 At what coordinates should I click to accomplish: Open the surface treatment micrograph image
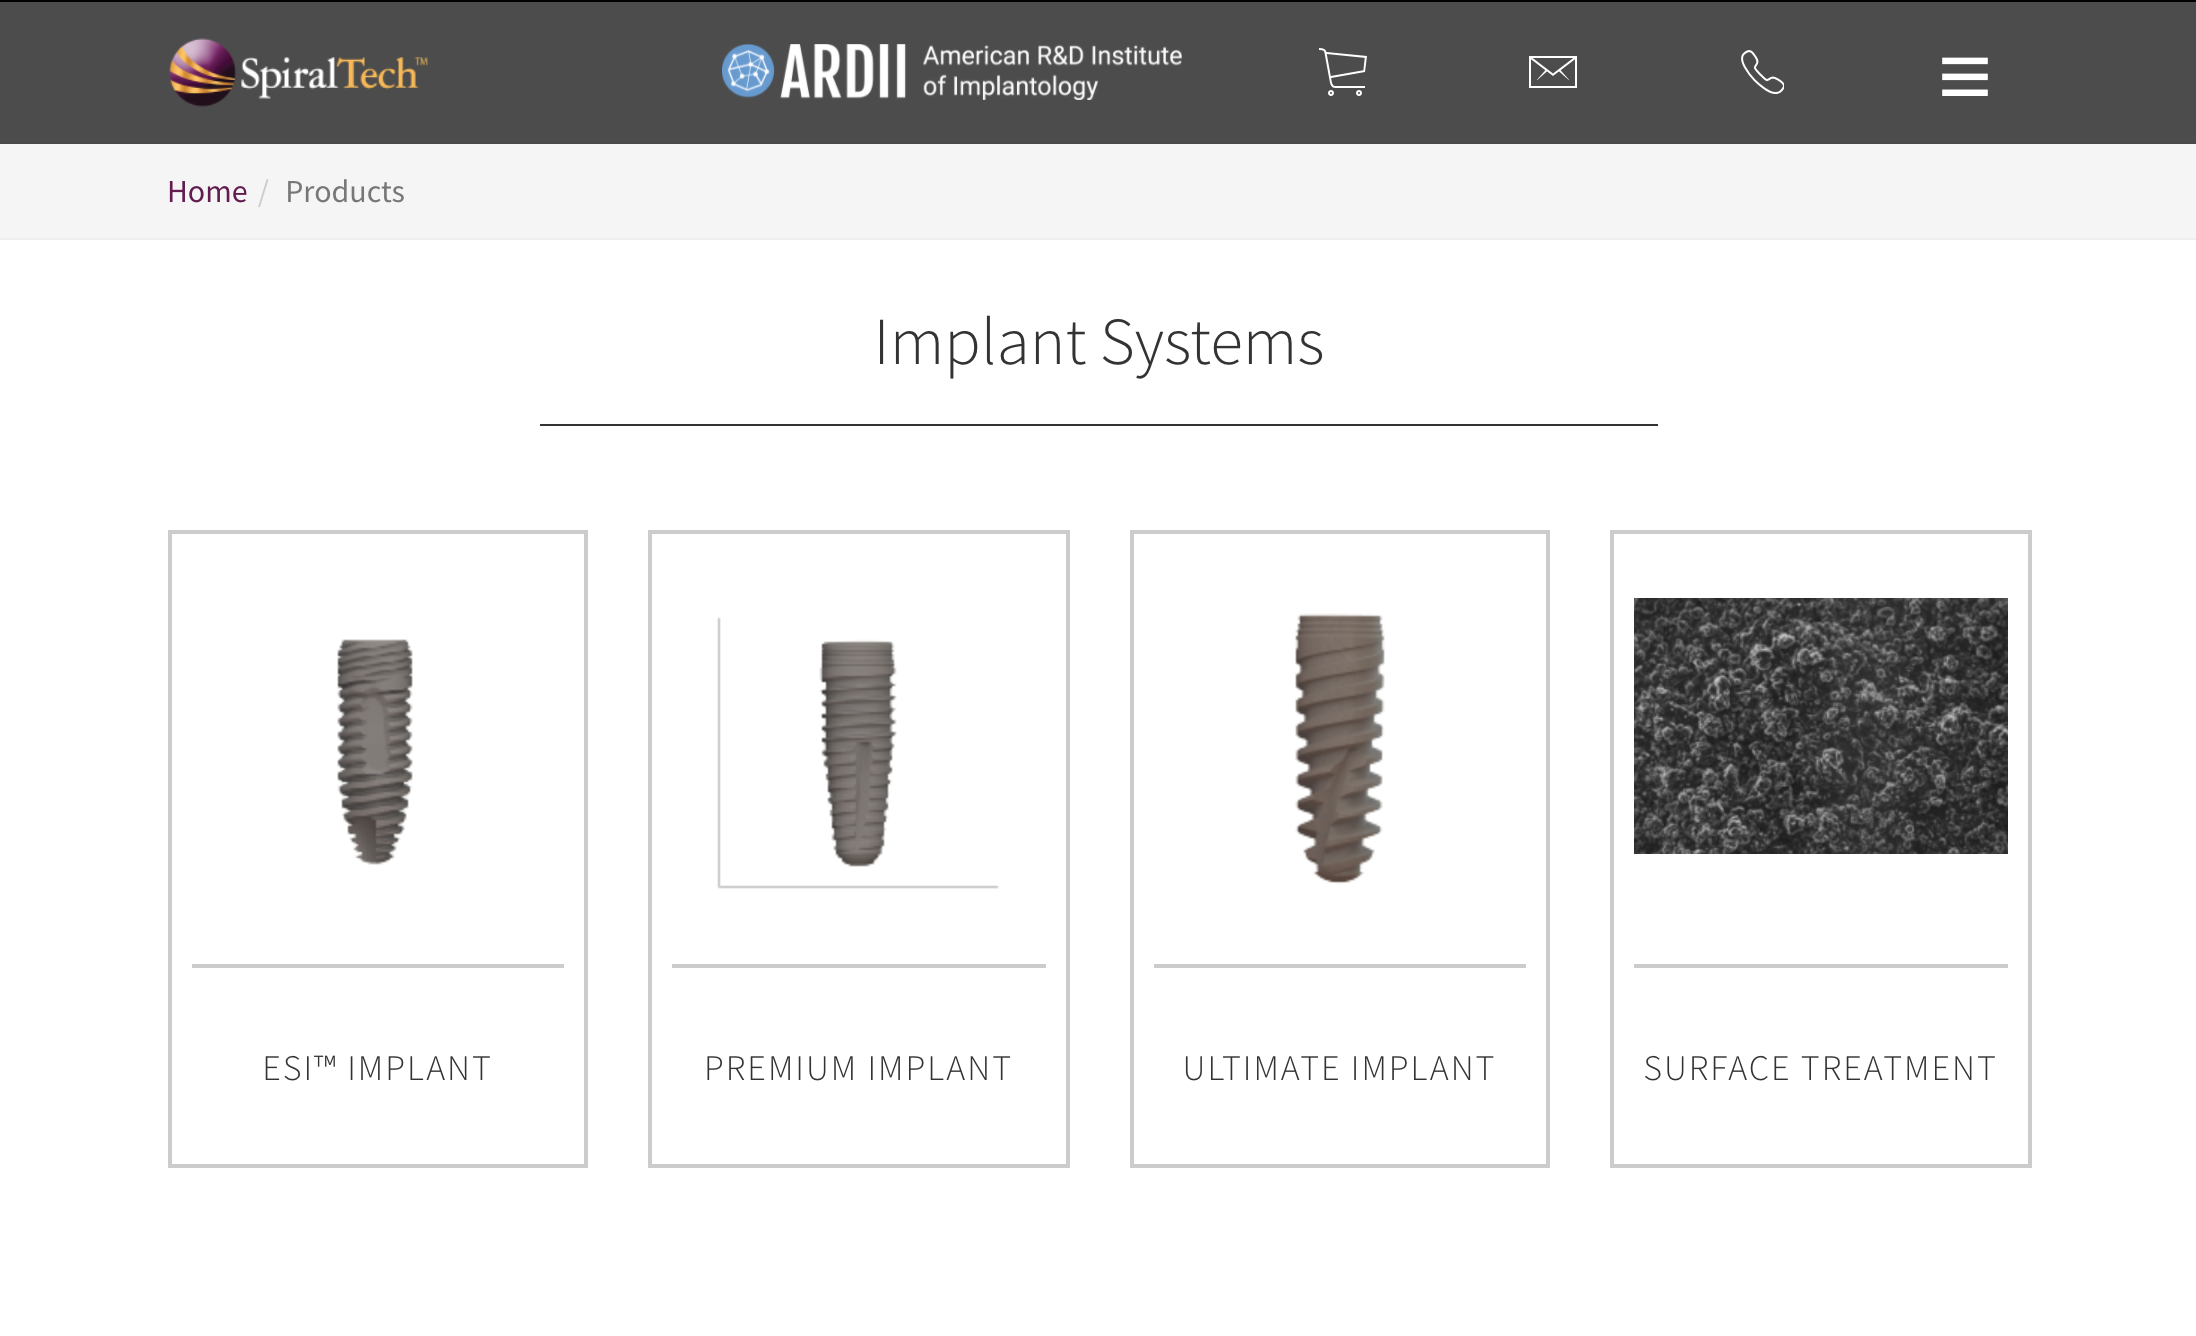click(1820, 726)
